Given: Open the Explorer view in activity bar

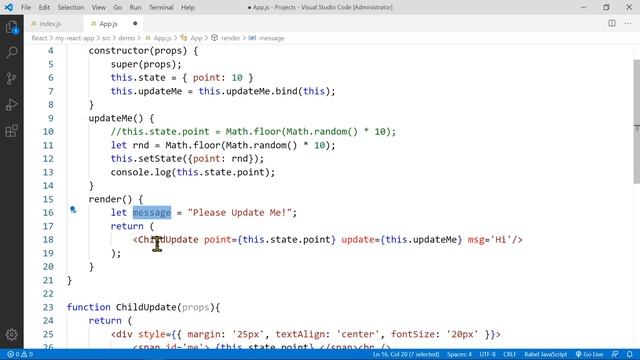Looking at the screenshot, I should click(x=11, y=27).
